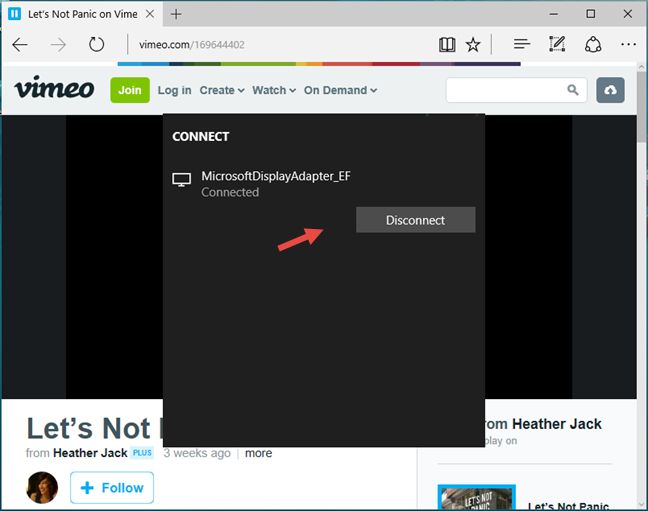The image size is (648, 511).
Task: Go back using the browser back arrow
Action: (19, 45)
